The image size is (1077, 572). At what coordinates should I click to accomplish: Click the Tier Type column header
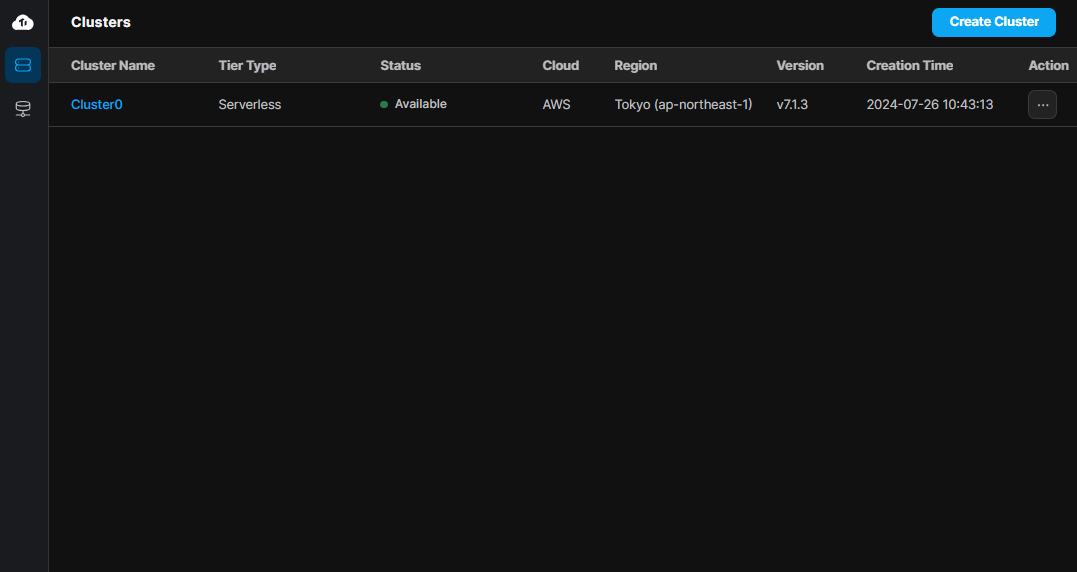pos(247,65)
